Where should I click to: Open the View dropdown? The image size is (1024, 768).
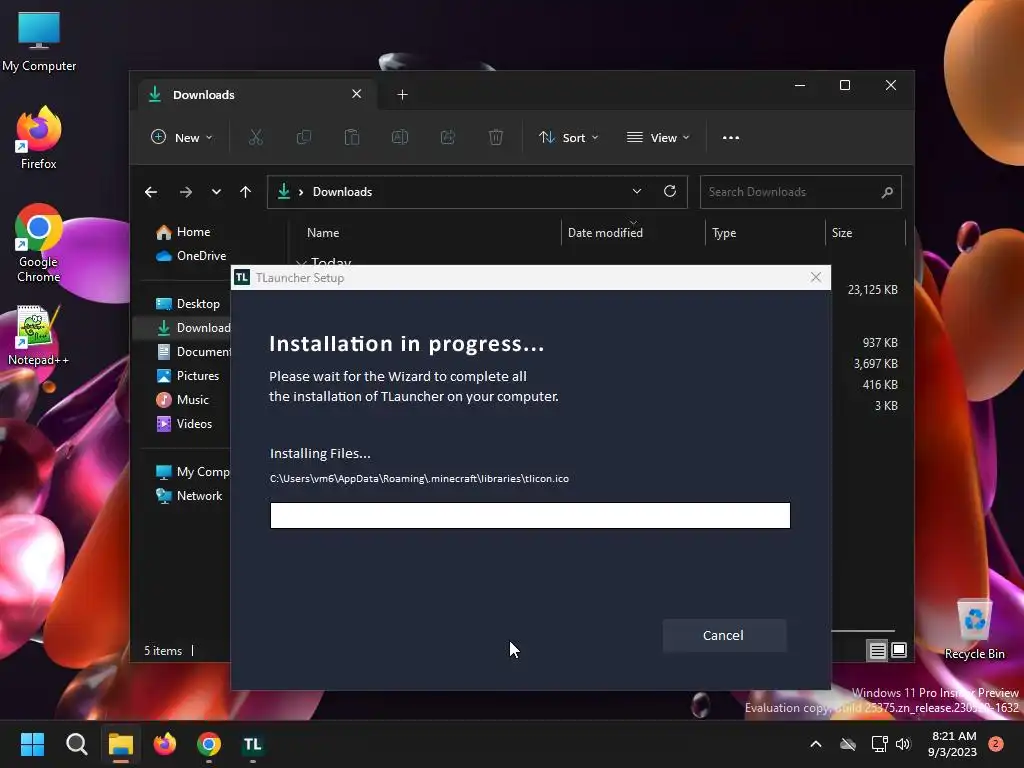(658, 138)
